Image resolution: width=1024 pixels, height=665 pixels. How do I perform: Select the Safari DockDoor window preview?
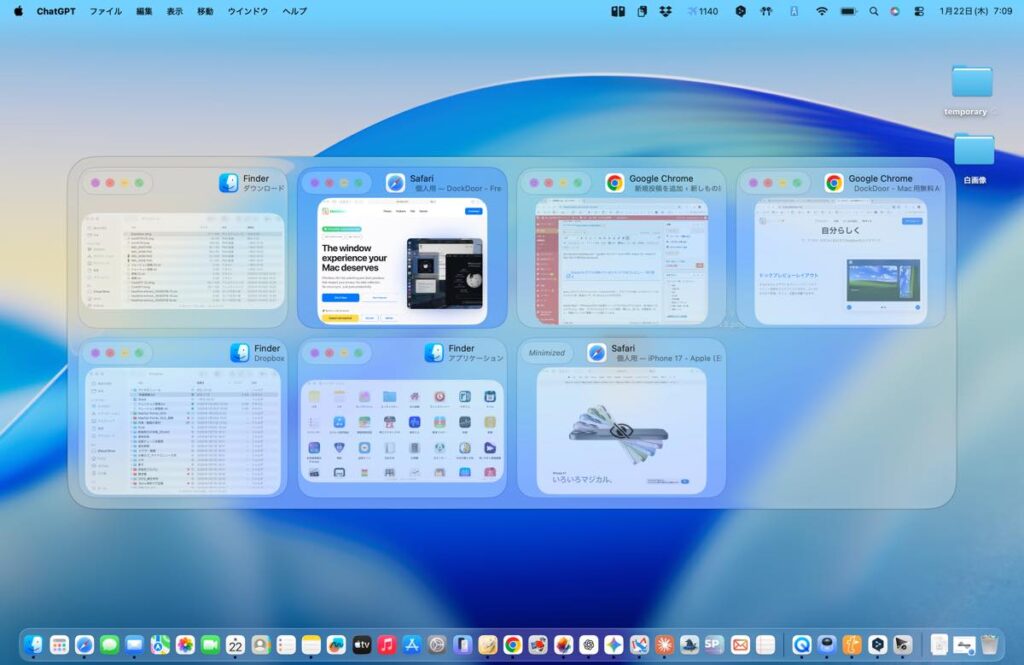click(402, 260)
